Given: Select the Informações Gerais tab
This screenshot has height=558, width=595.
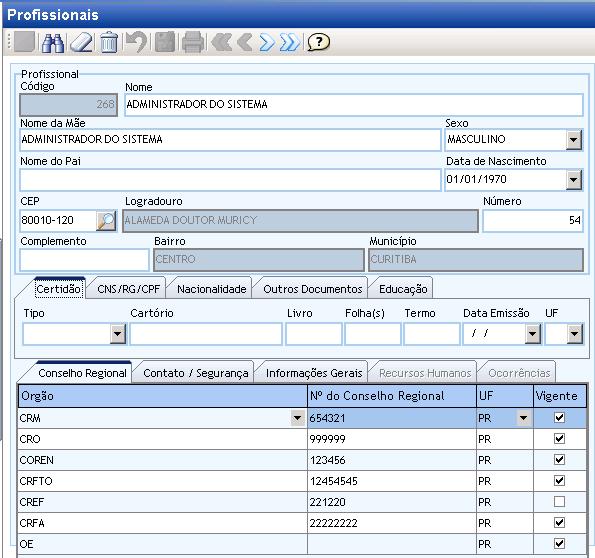Looking at the screenshot, I should [314, 373].
